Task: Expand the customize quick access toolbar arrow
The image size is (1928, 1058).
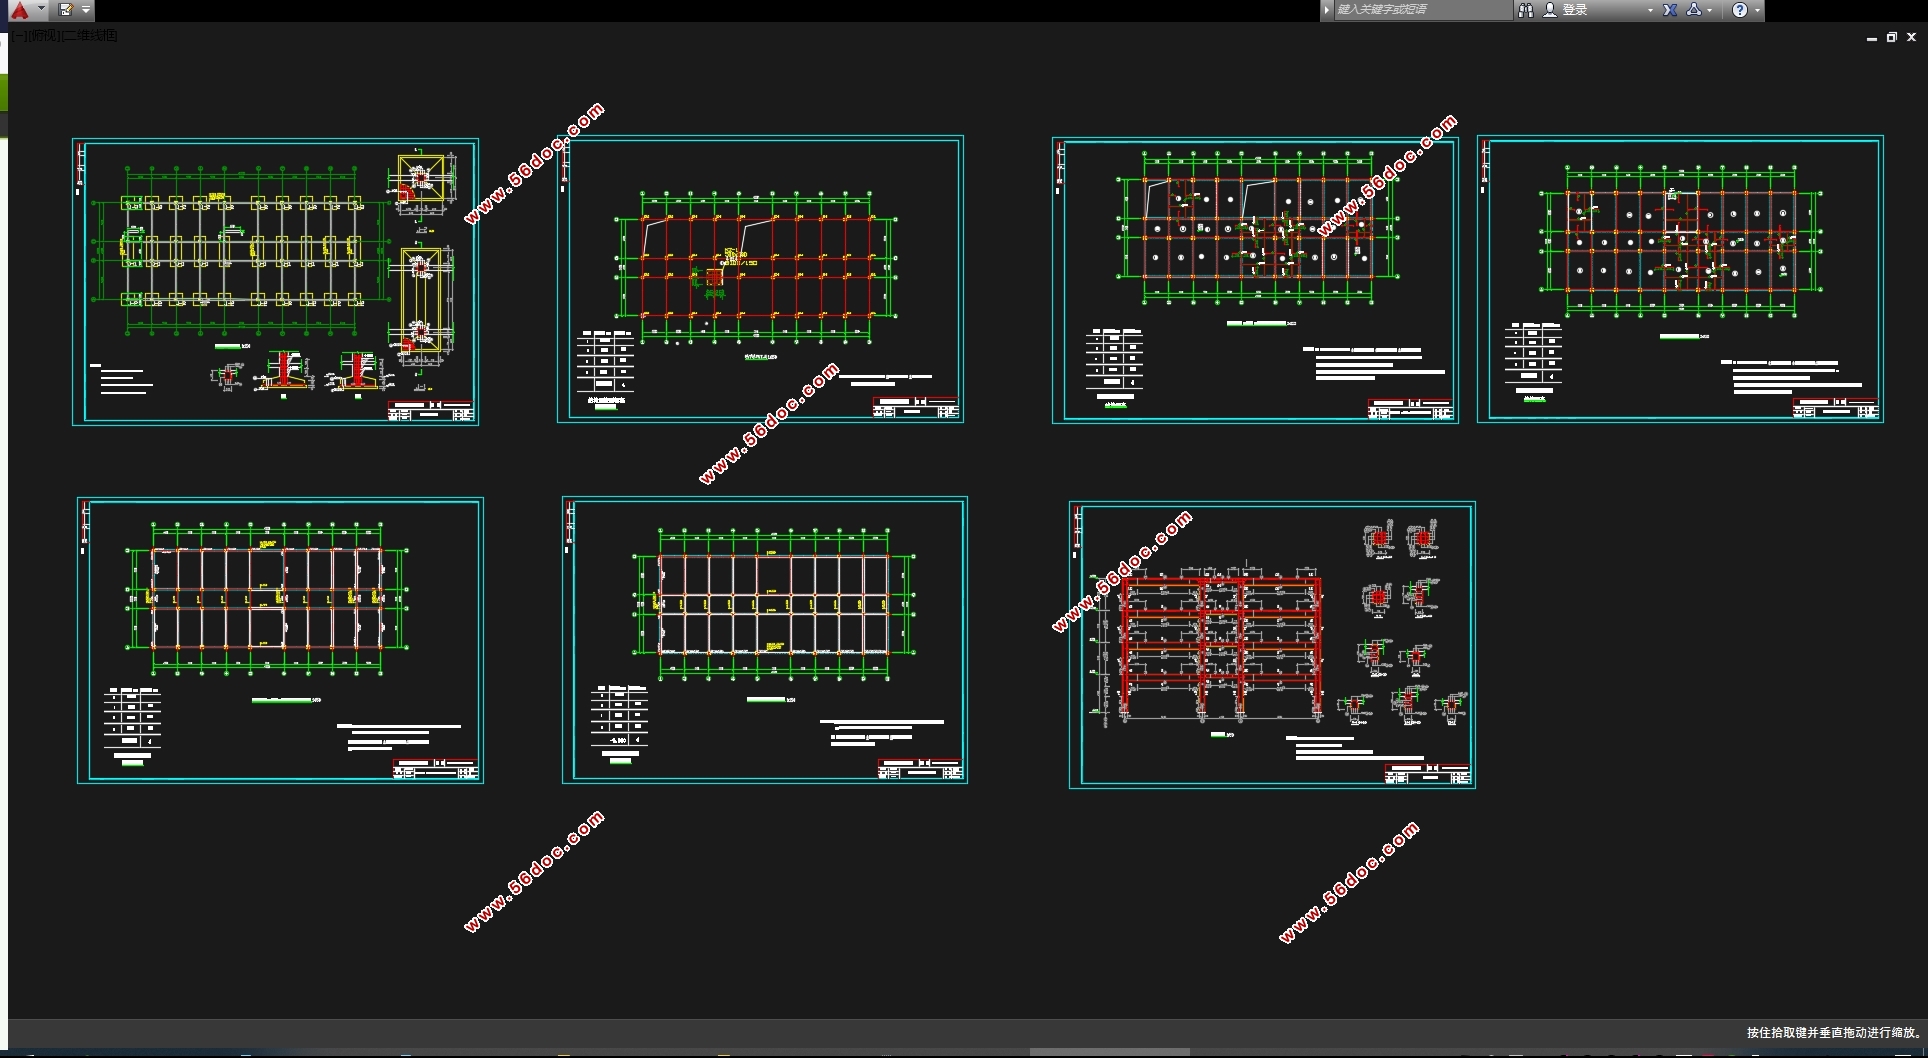Action: 86,10
